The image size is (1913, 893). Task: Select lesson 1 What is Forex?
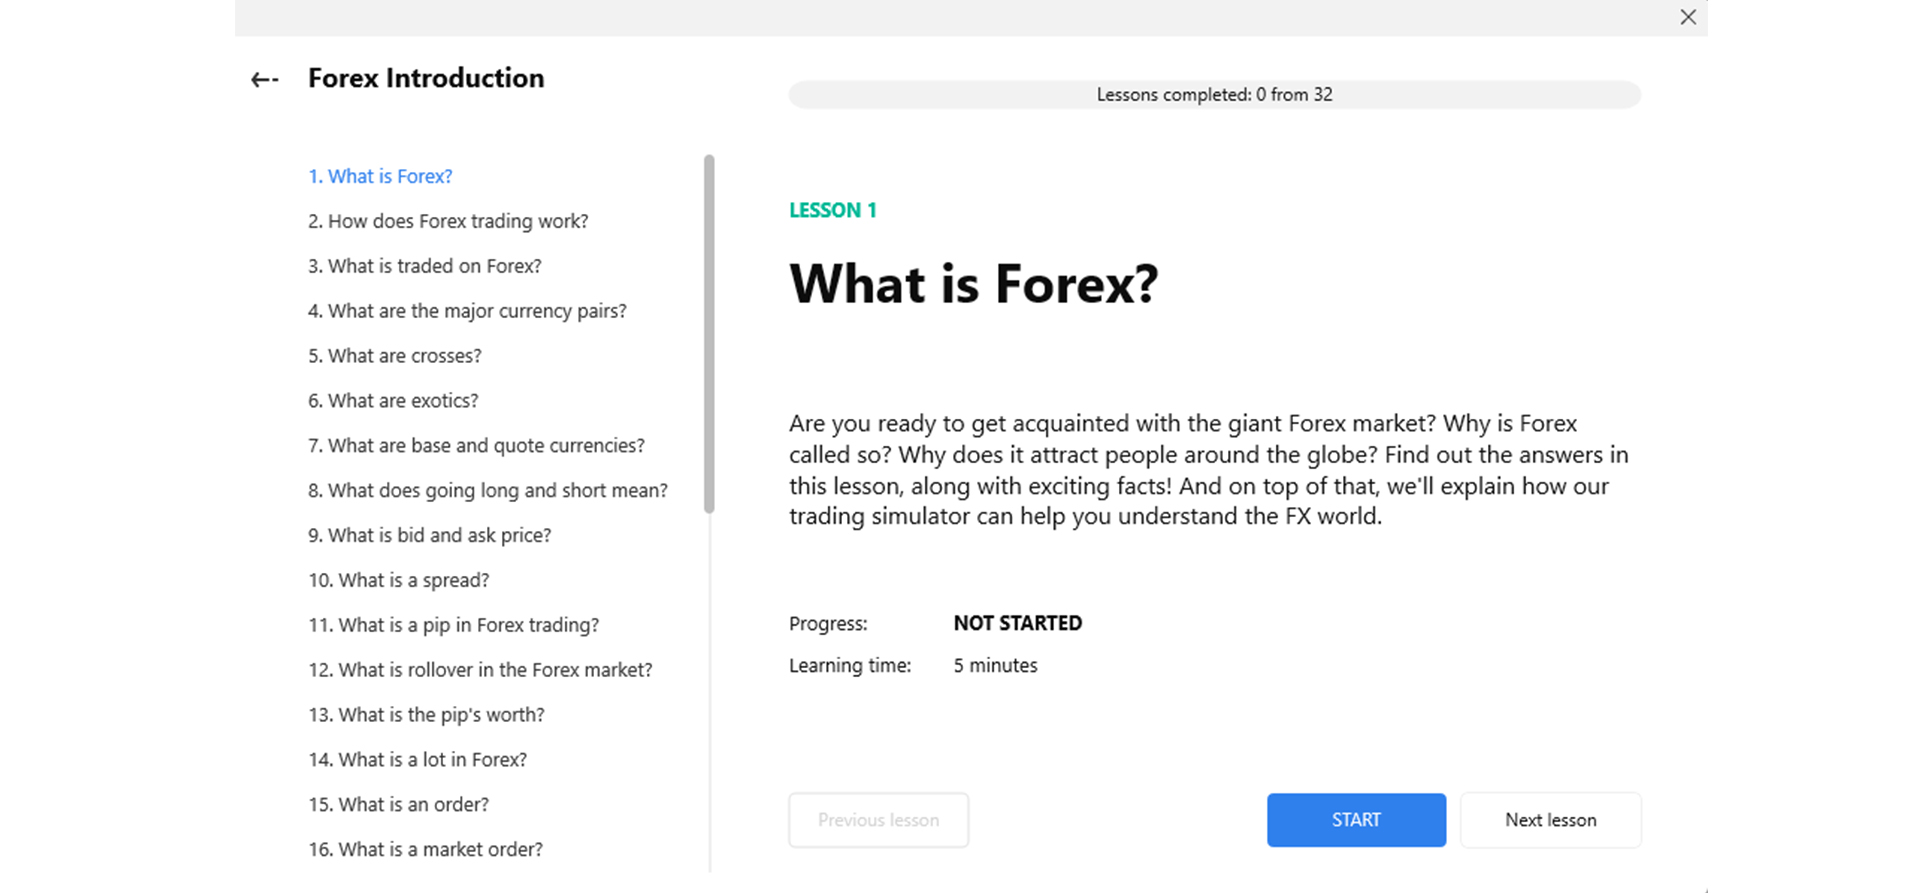(x=380, y=176)
